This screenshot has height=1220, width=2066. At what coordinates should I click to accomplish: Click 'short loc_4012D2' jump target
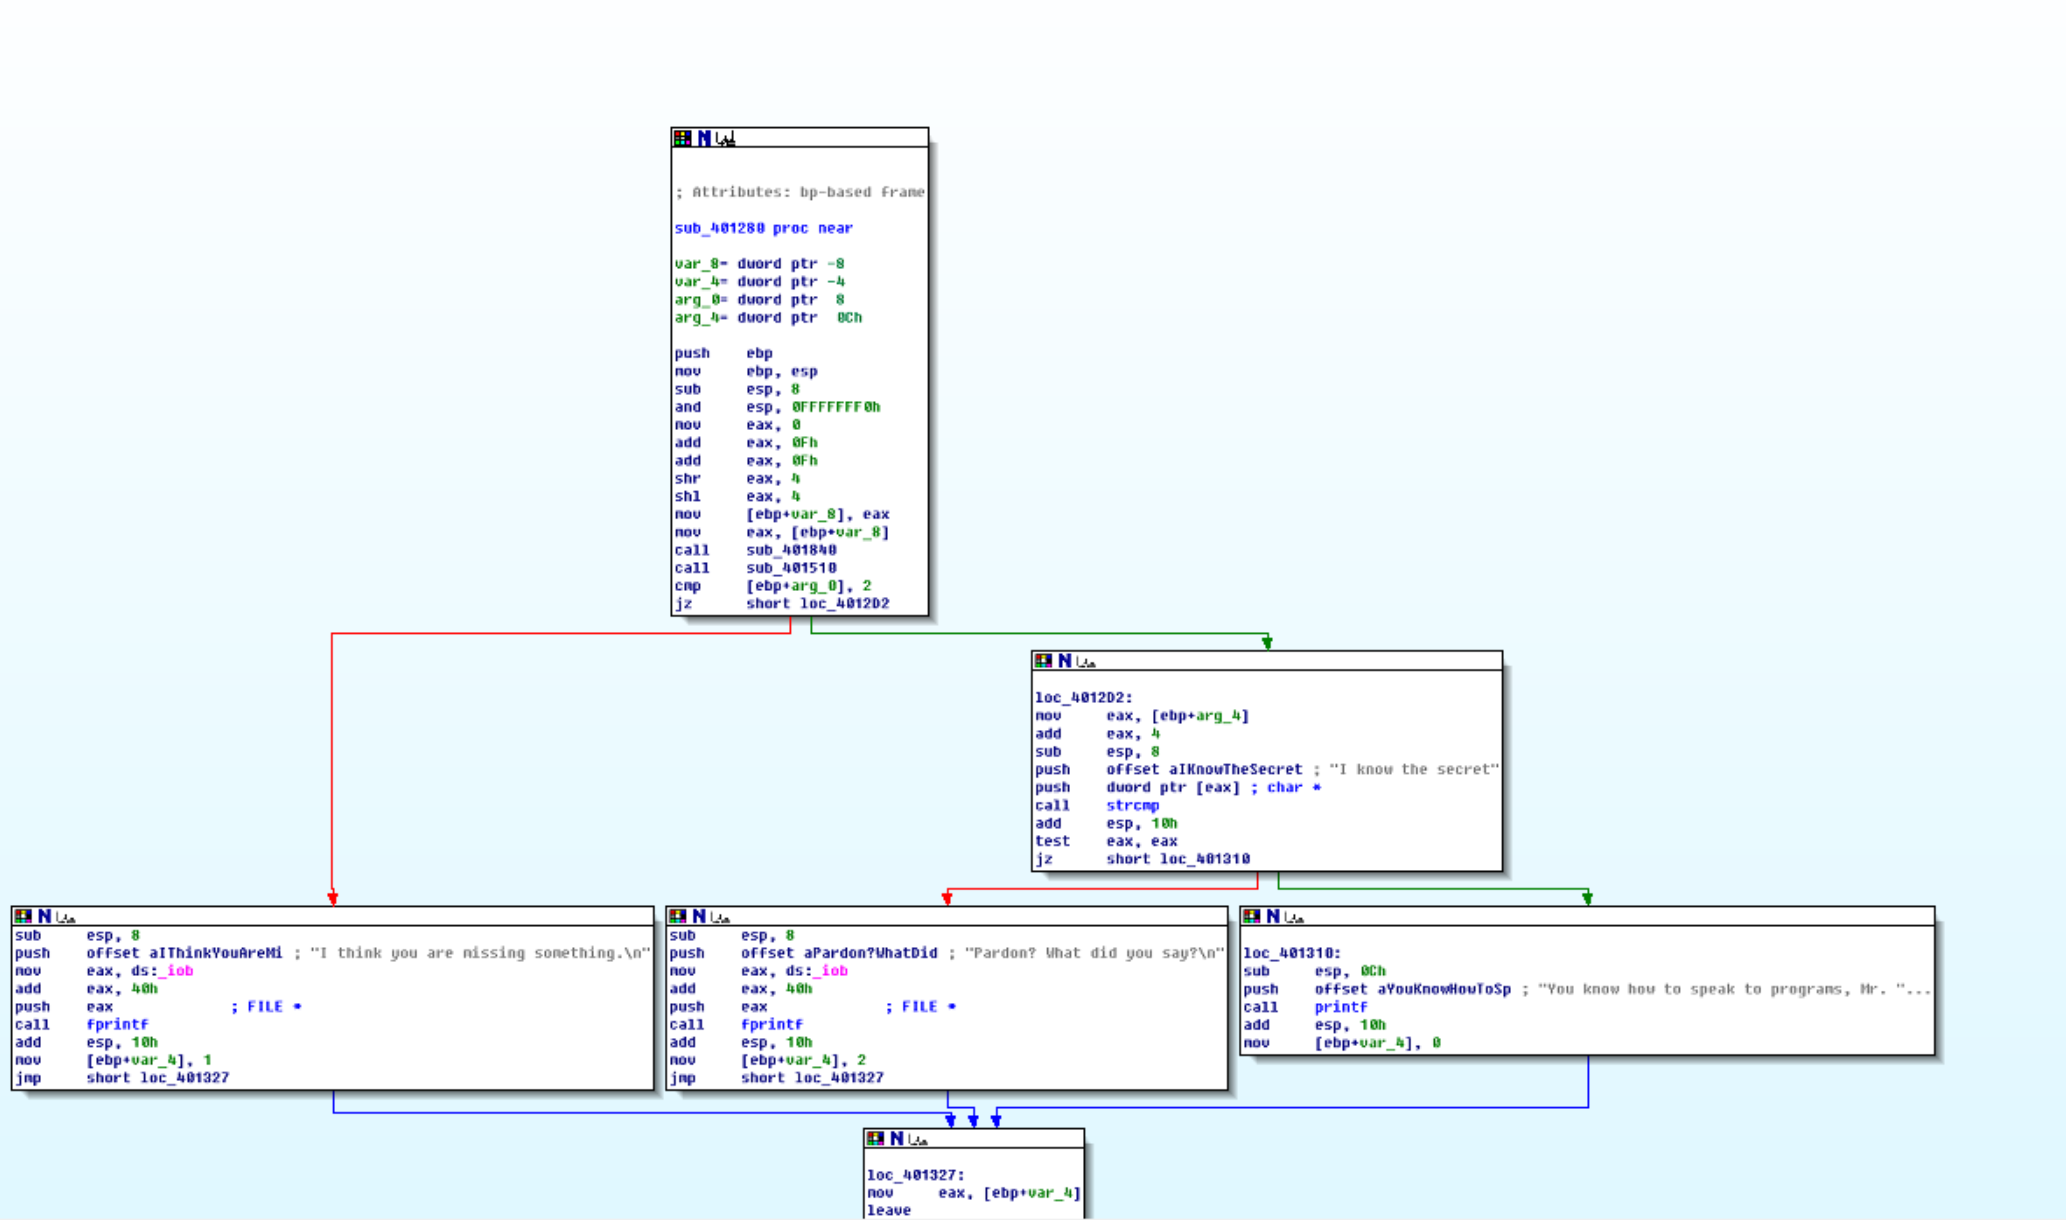[x=817, y=604]
